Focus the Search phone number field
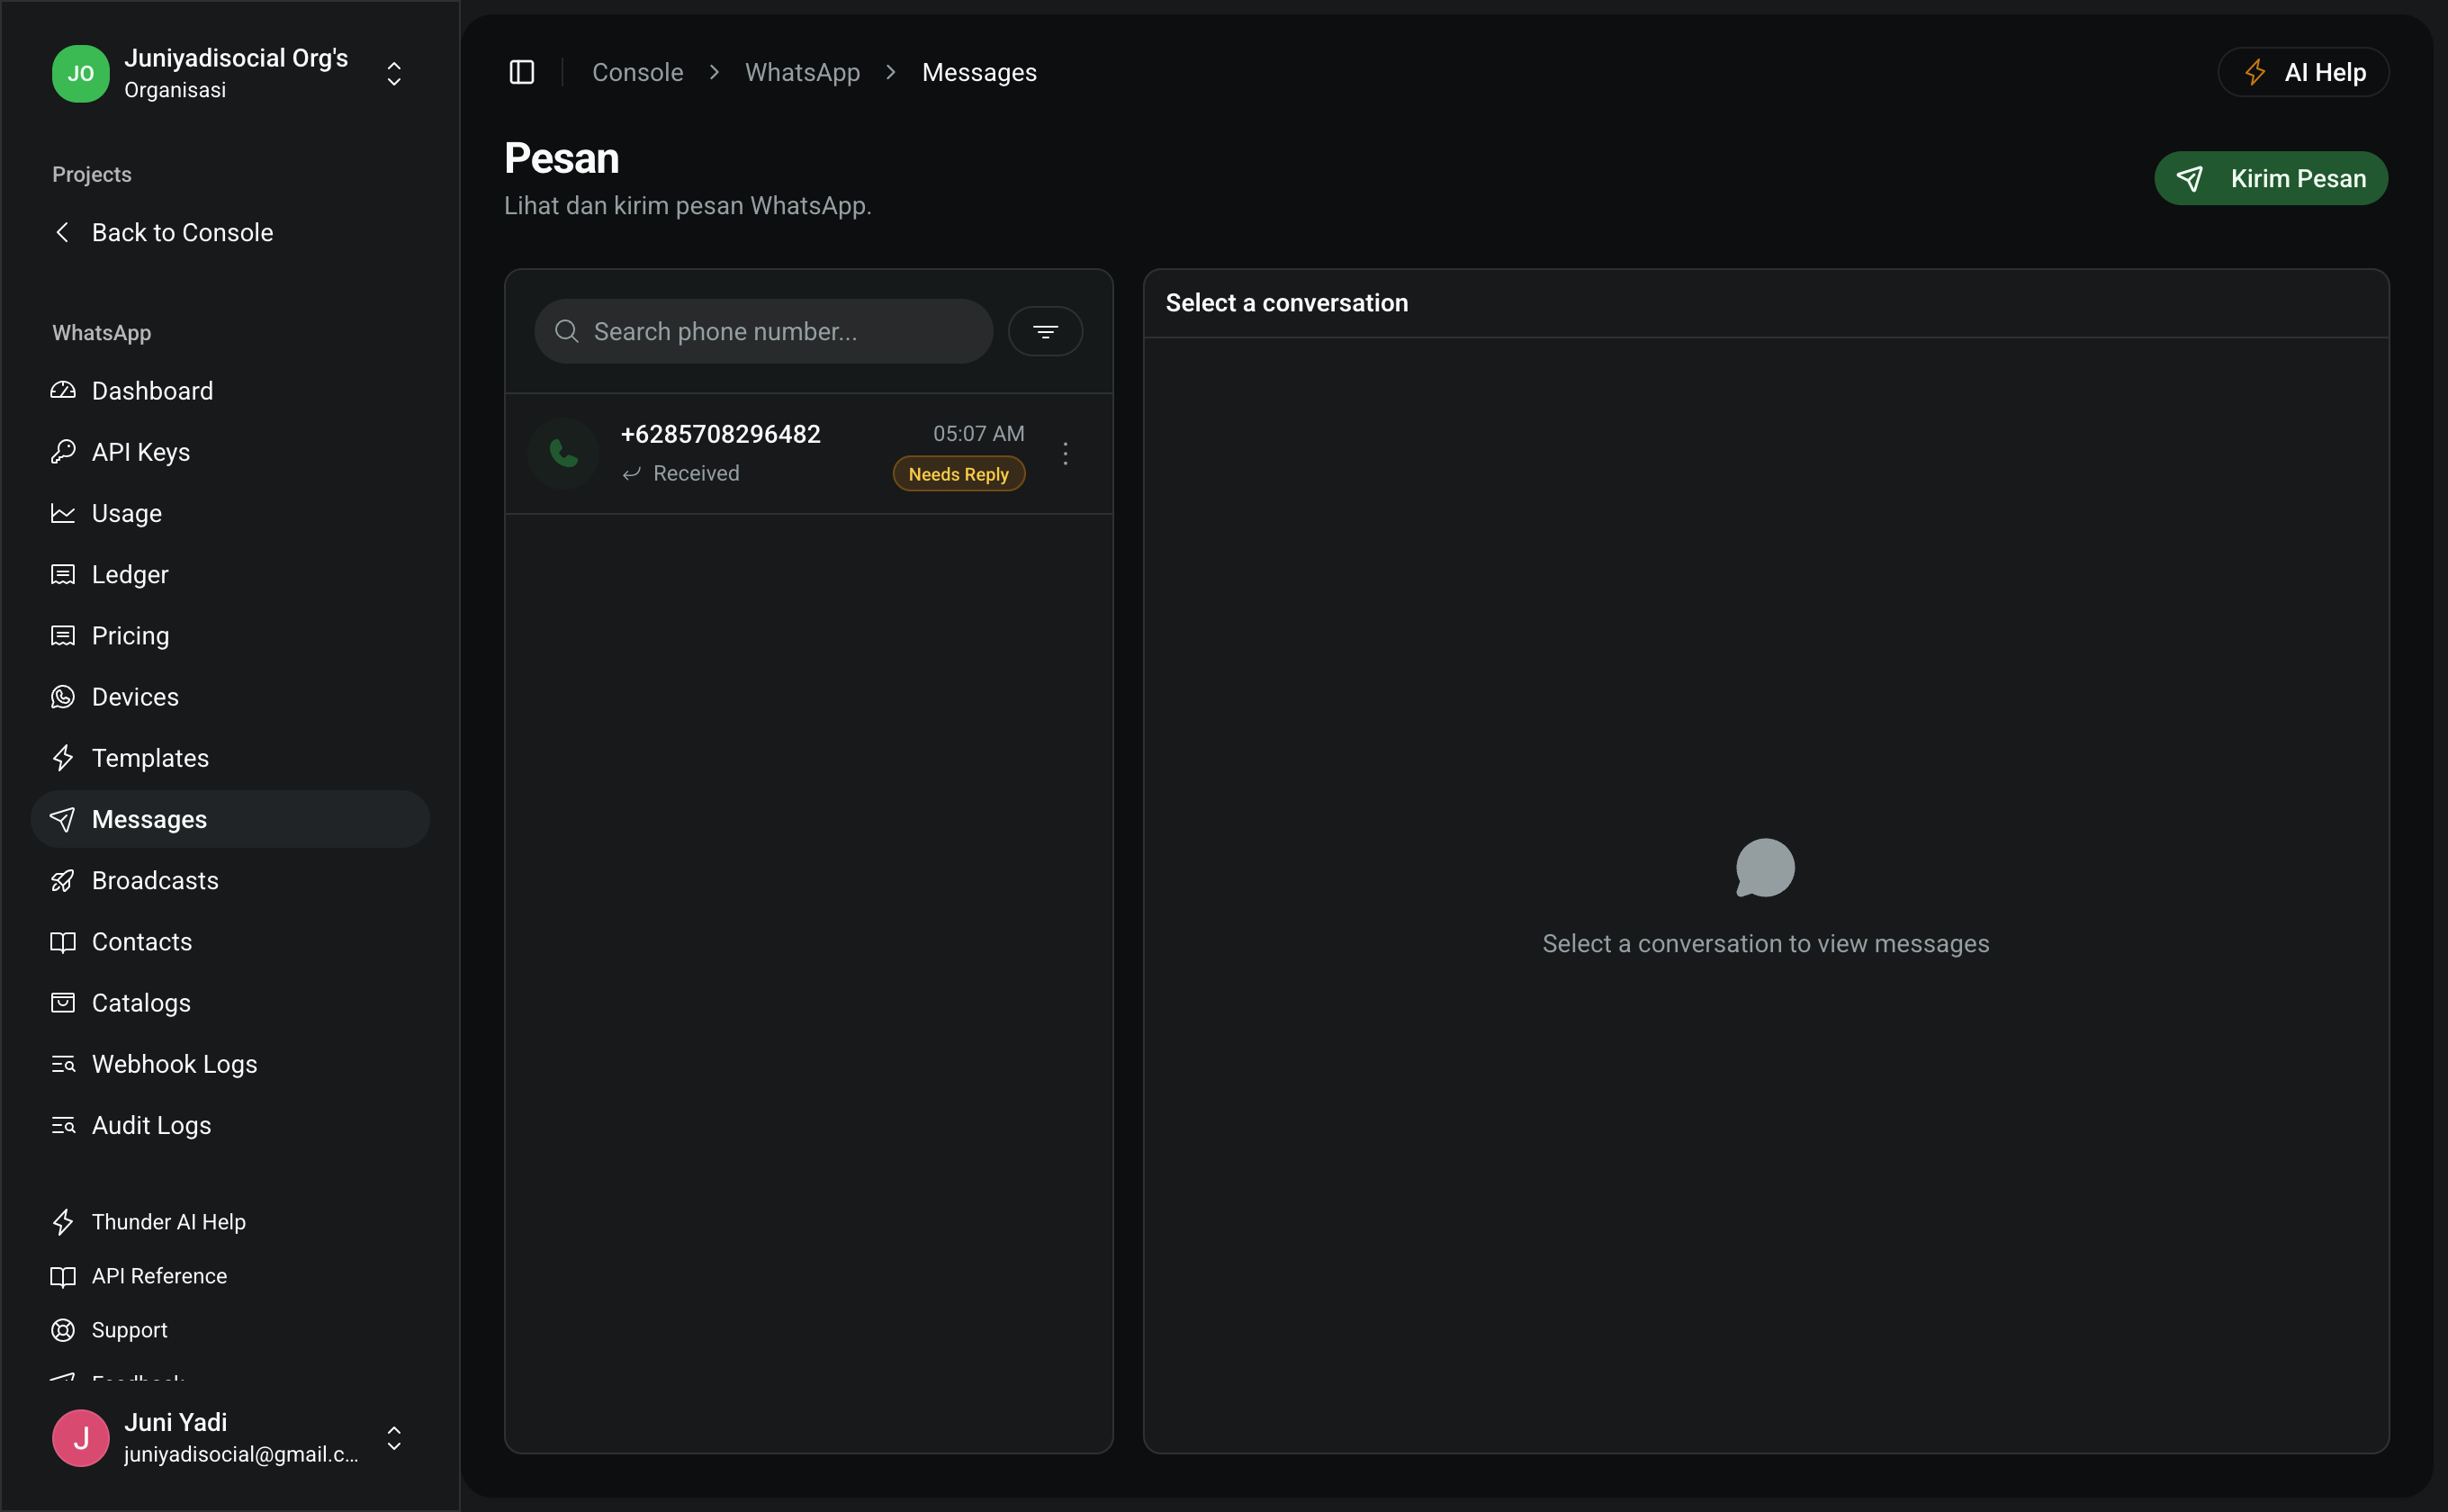This screenshot has width=2448, height=1512. (763, 331)
